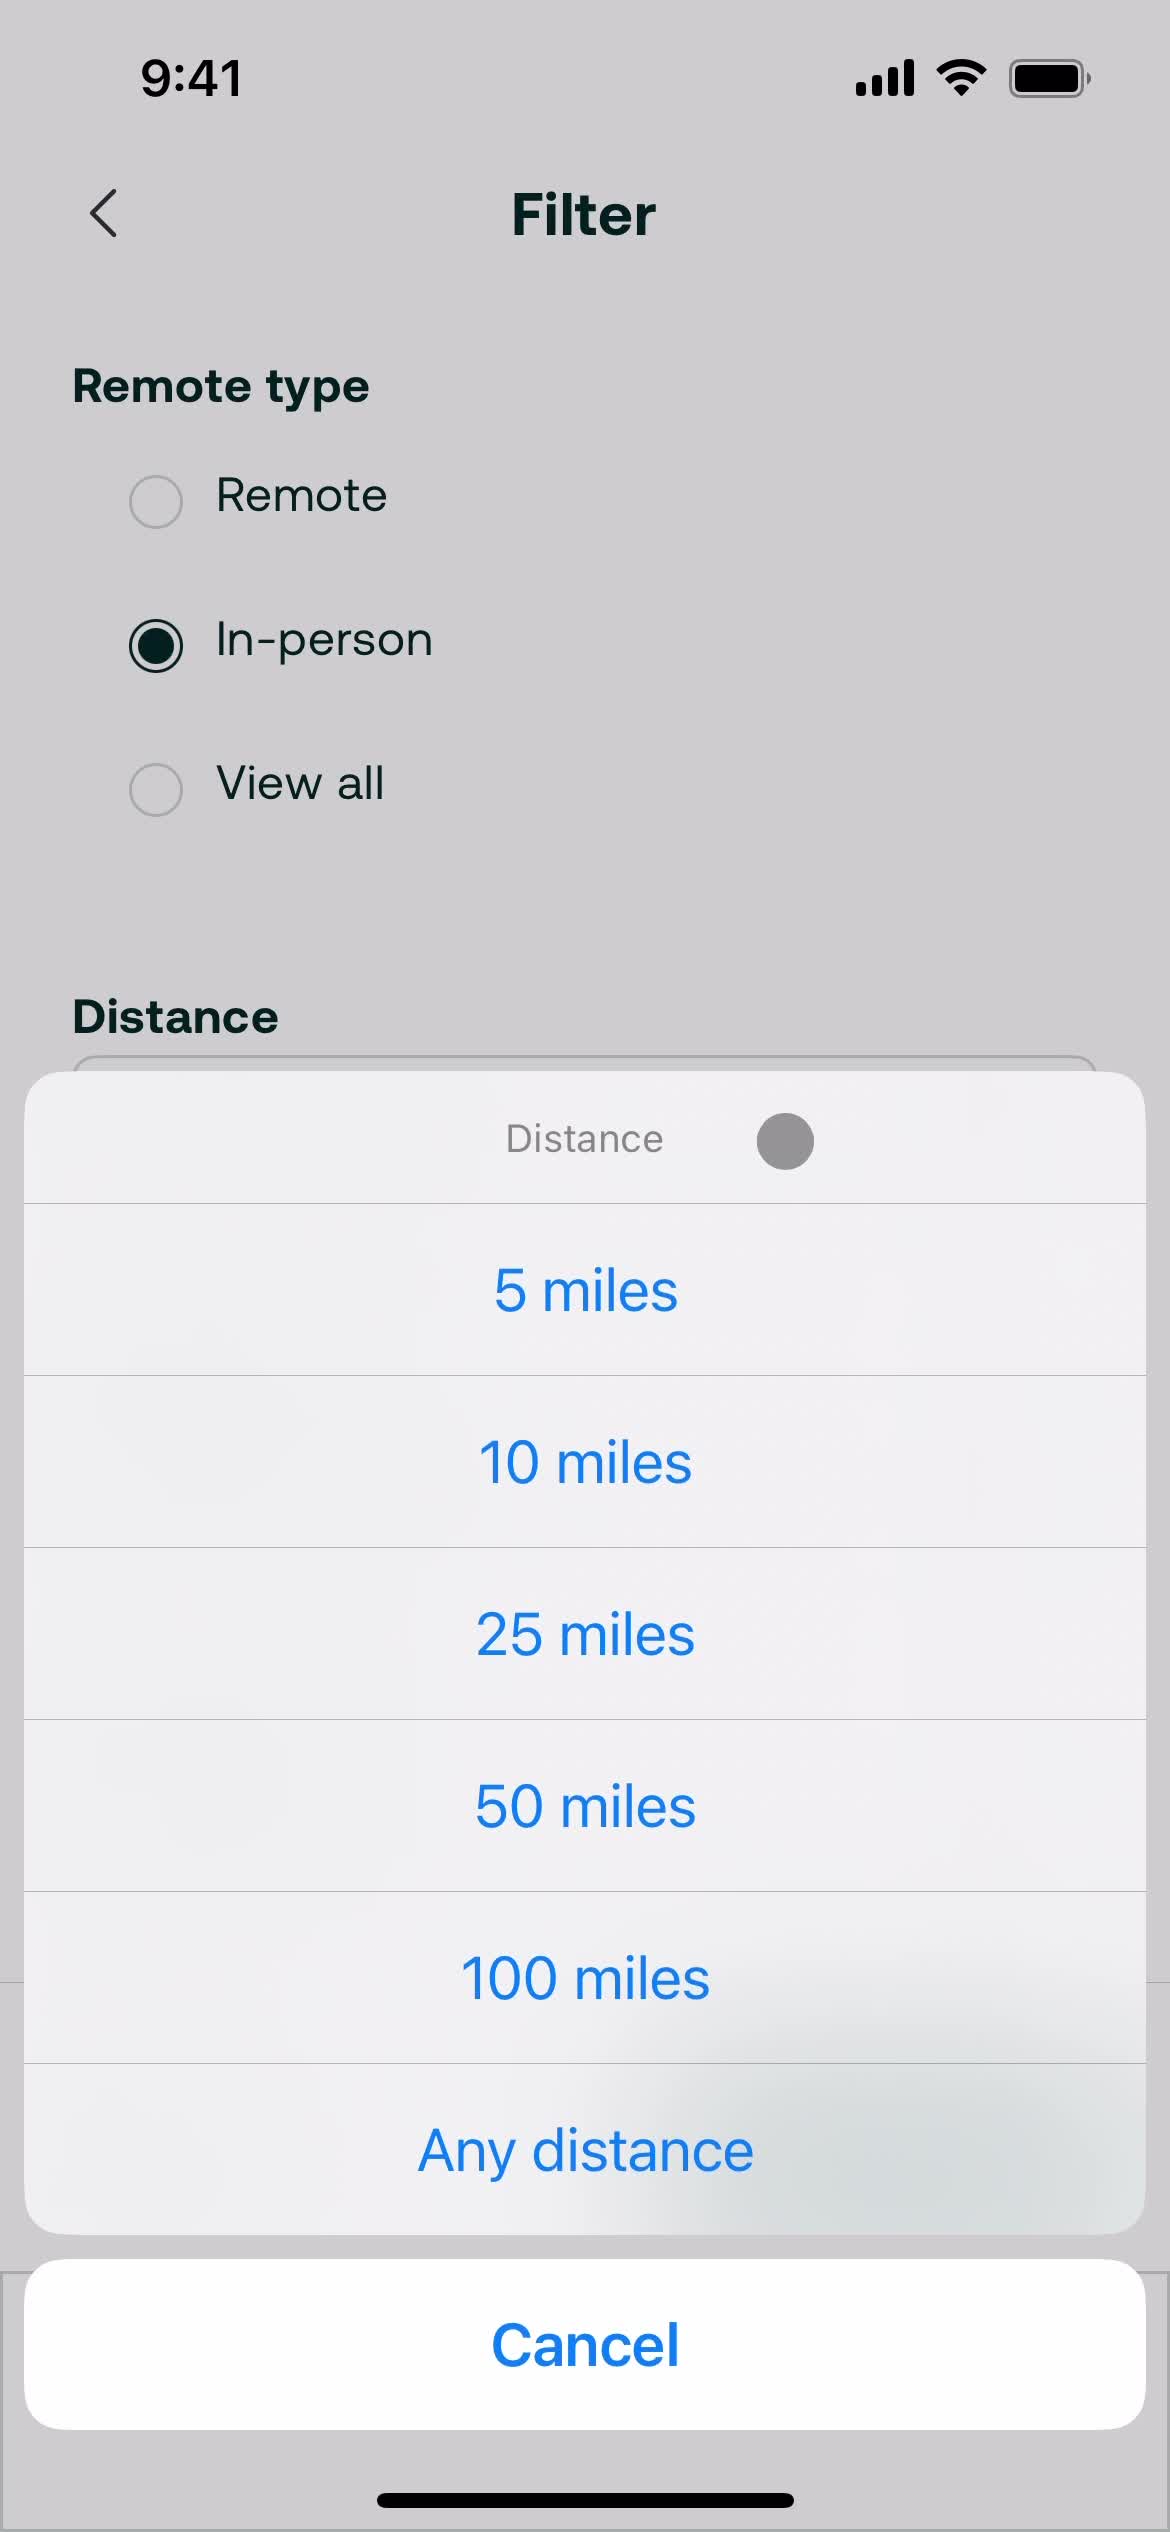Select 100 miles distance
The image size is (1170, 2532).
[585, 1978]
